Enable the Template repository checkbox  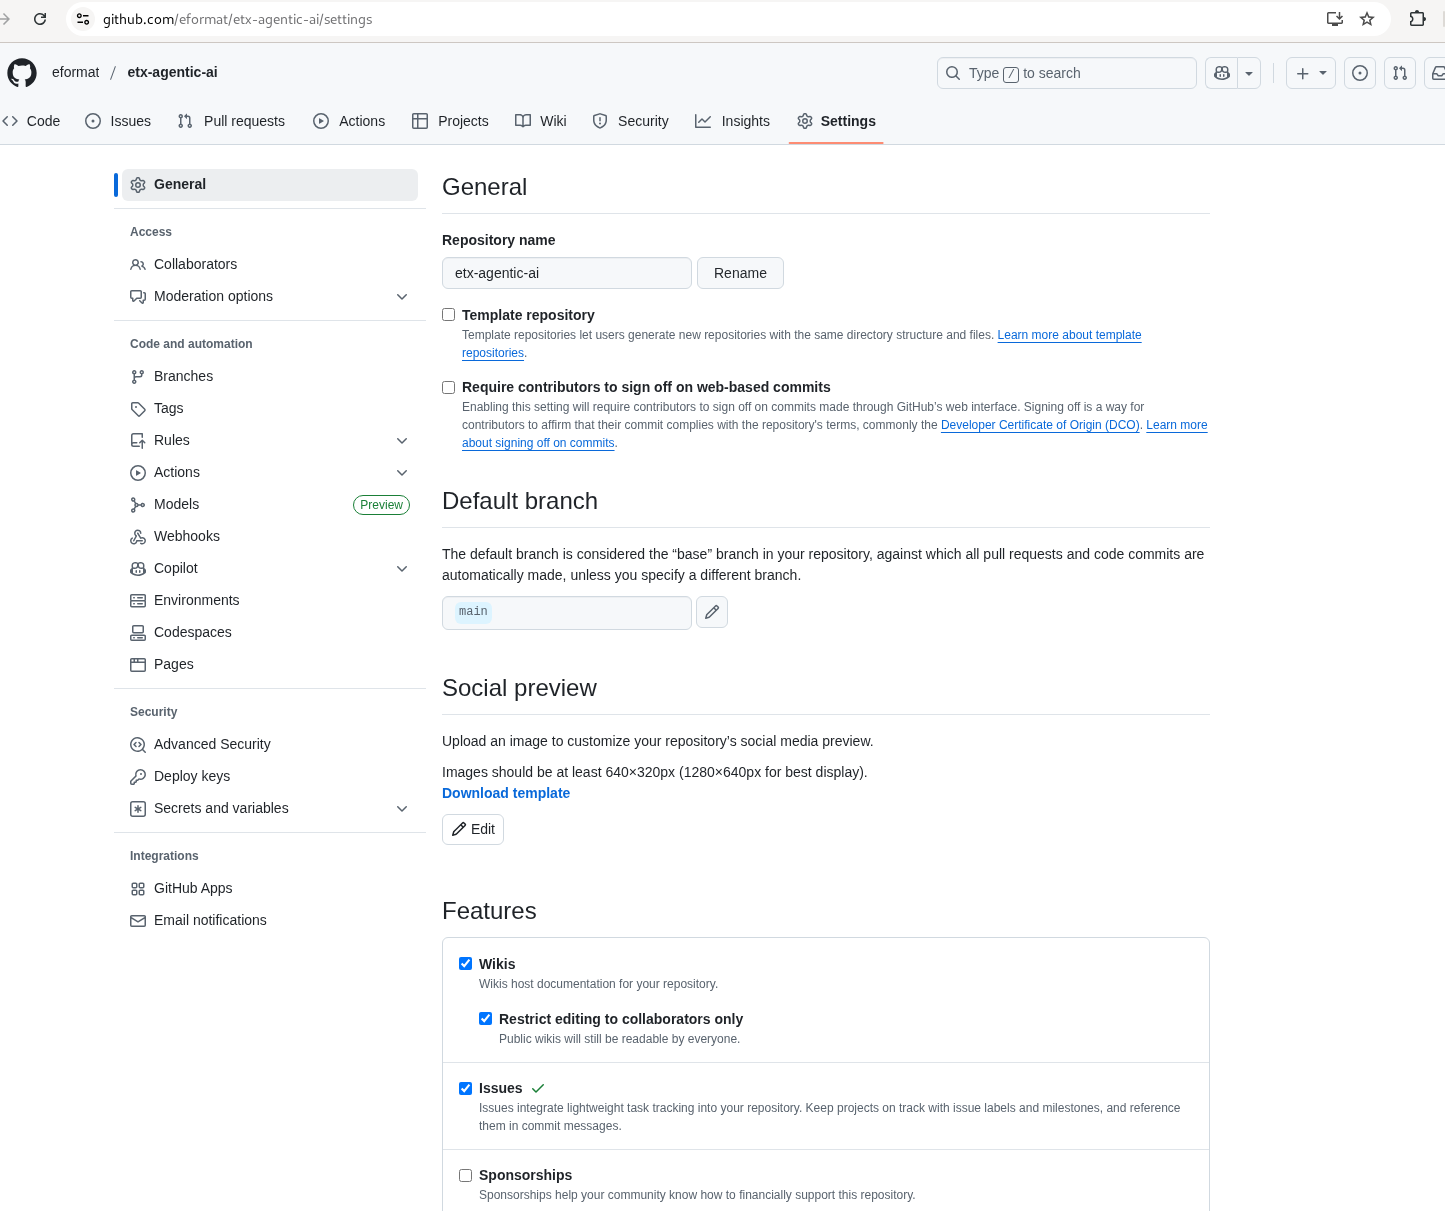[x=449, y=315]
